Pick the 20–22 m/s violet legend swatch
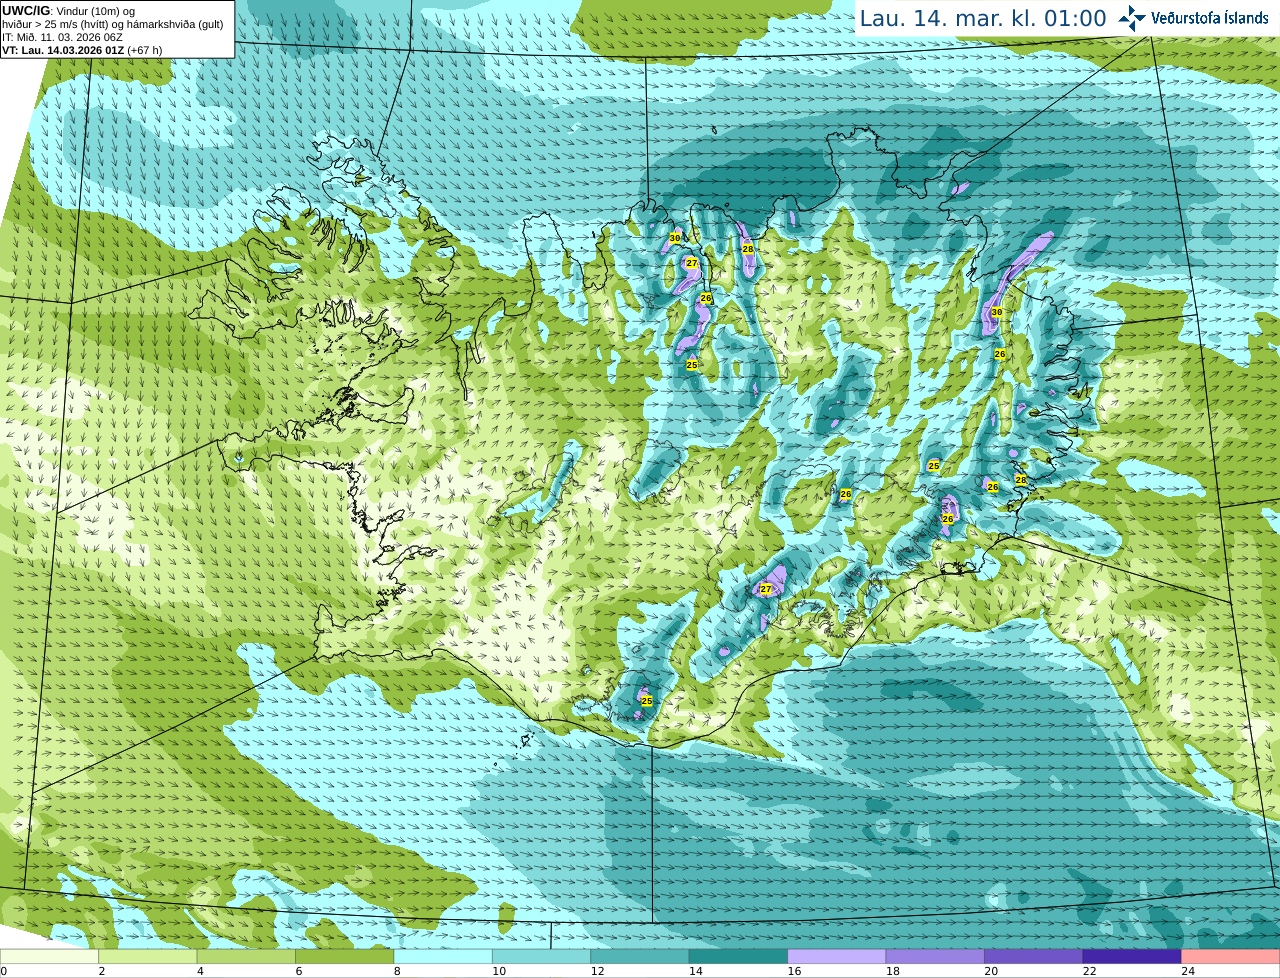The image size is (1280, 978). [1033, 956]
